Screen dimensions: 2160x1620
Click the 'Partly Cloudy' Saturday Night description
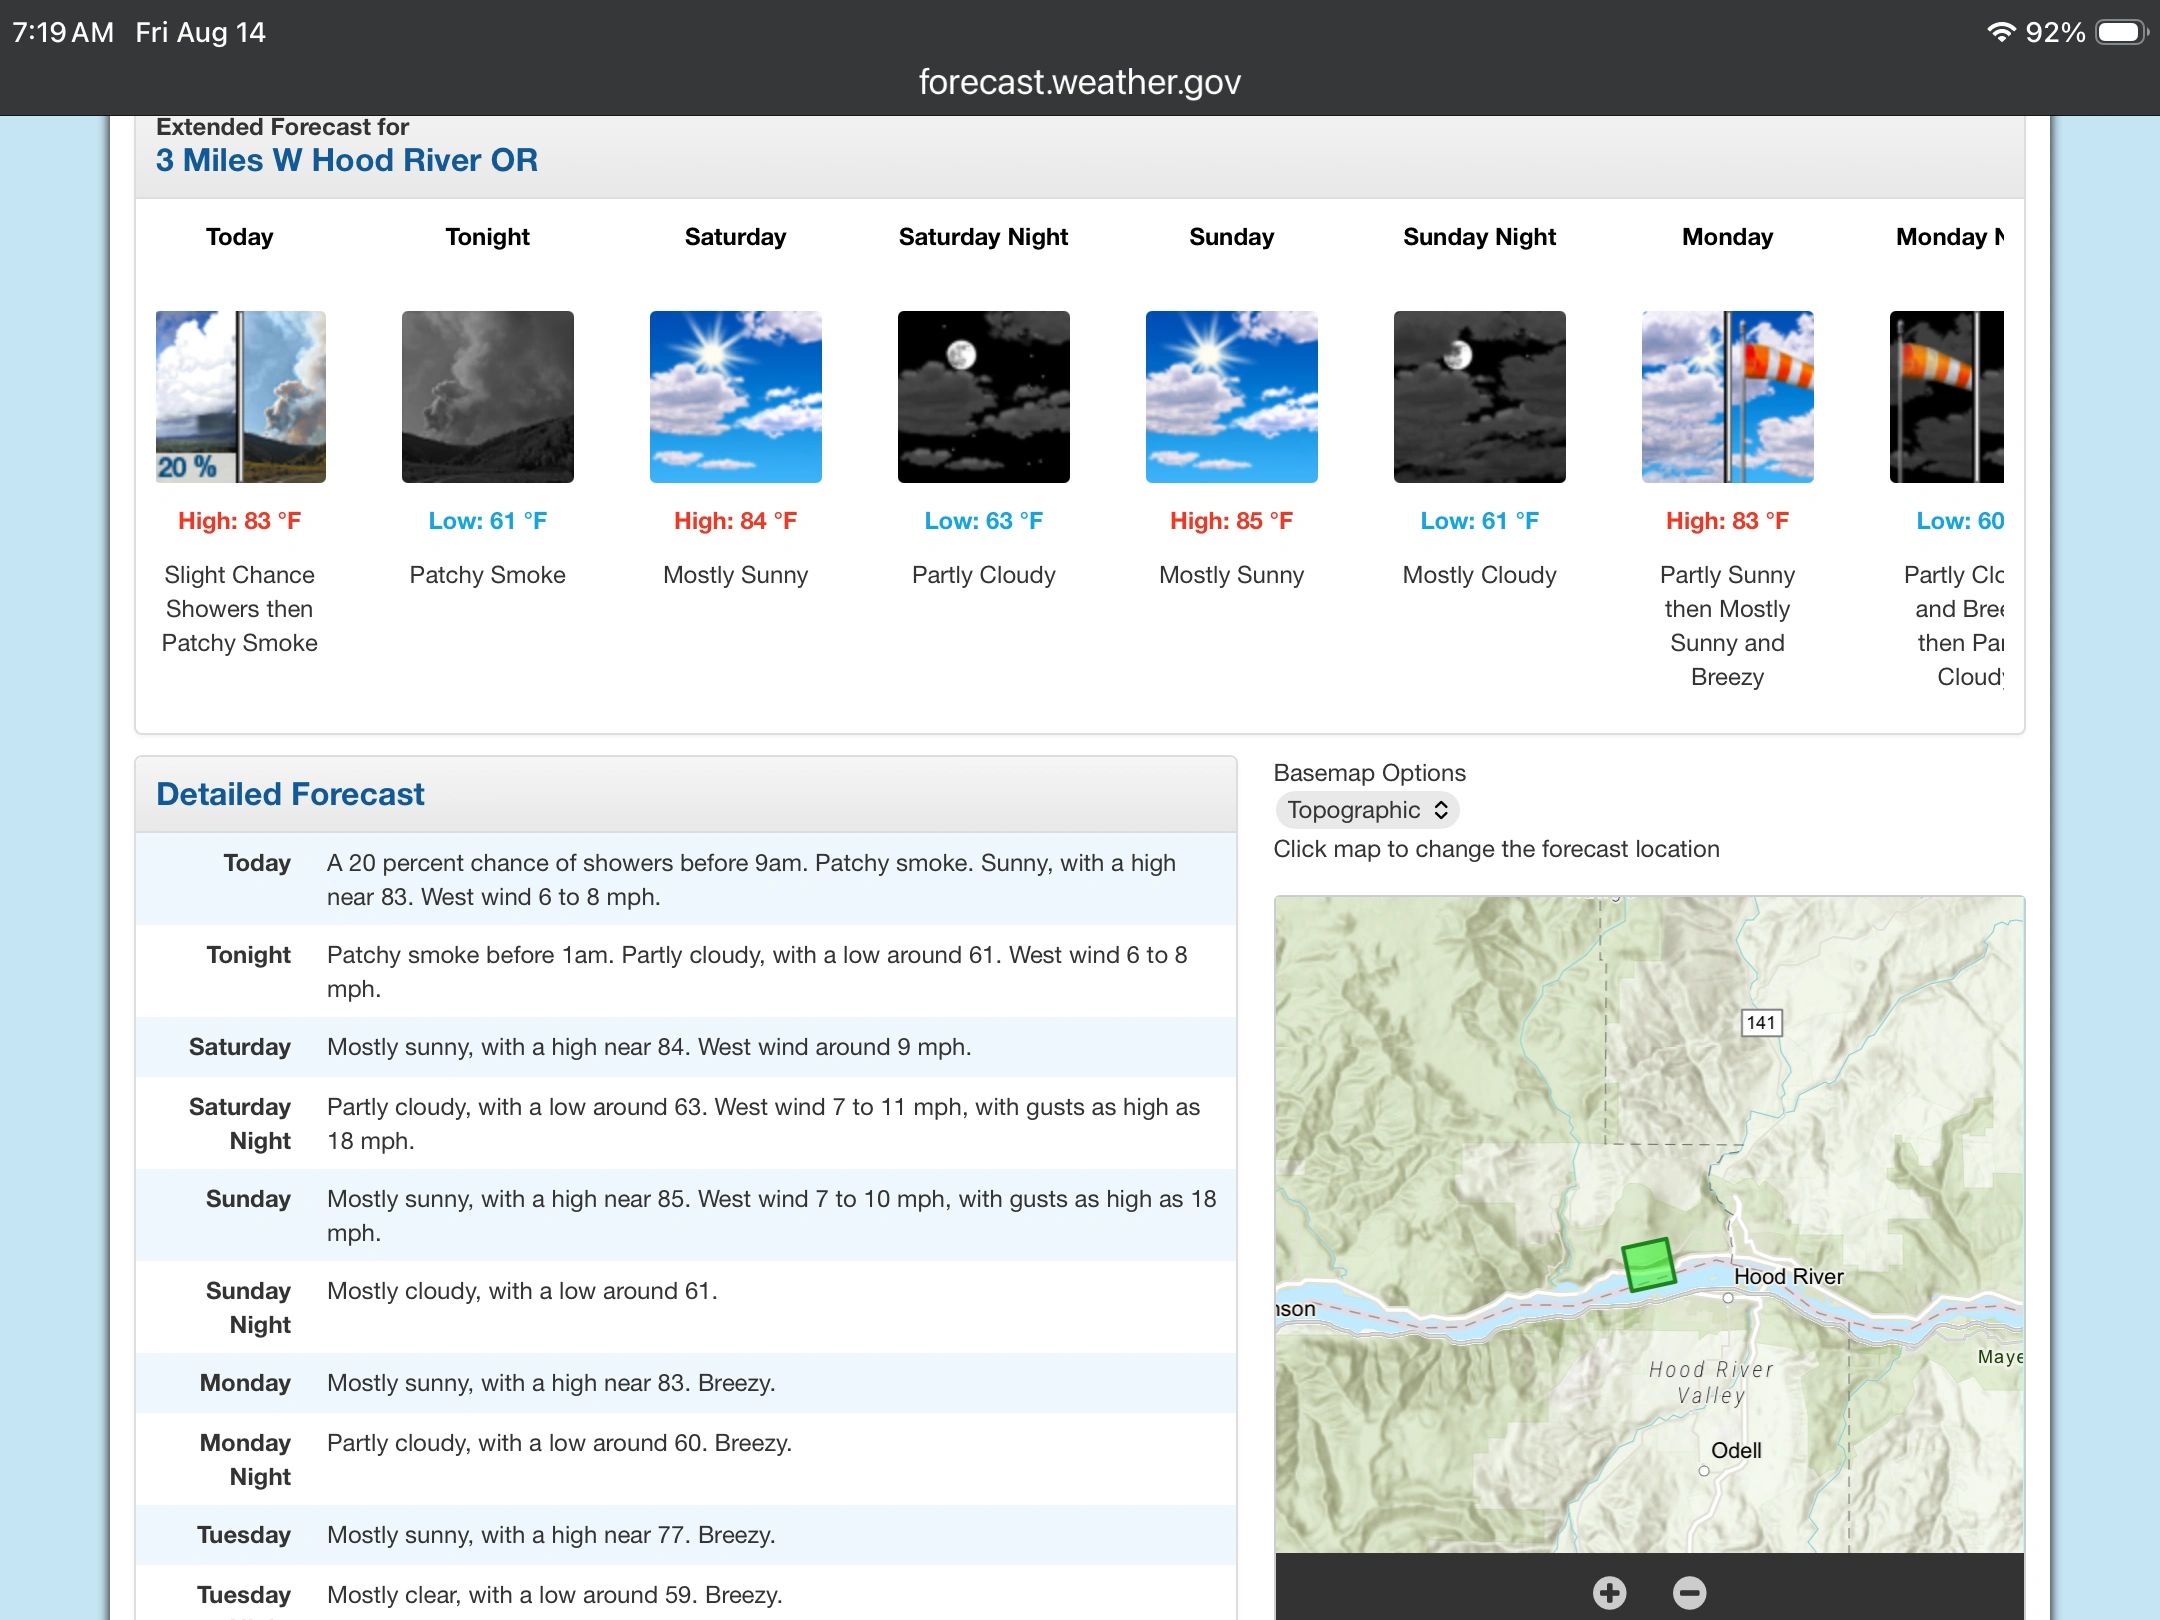click(x=984, y=575)
